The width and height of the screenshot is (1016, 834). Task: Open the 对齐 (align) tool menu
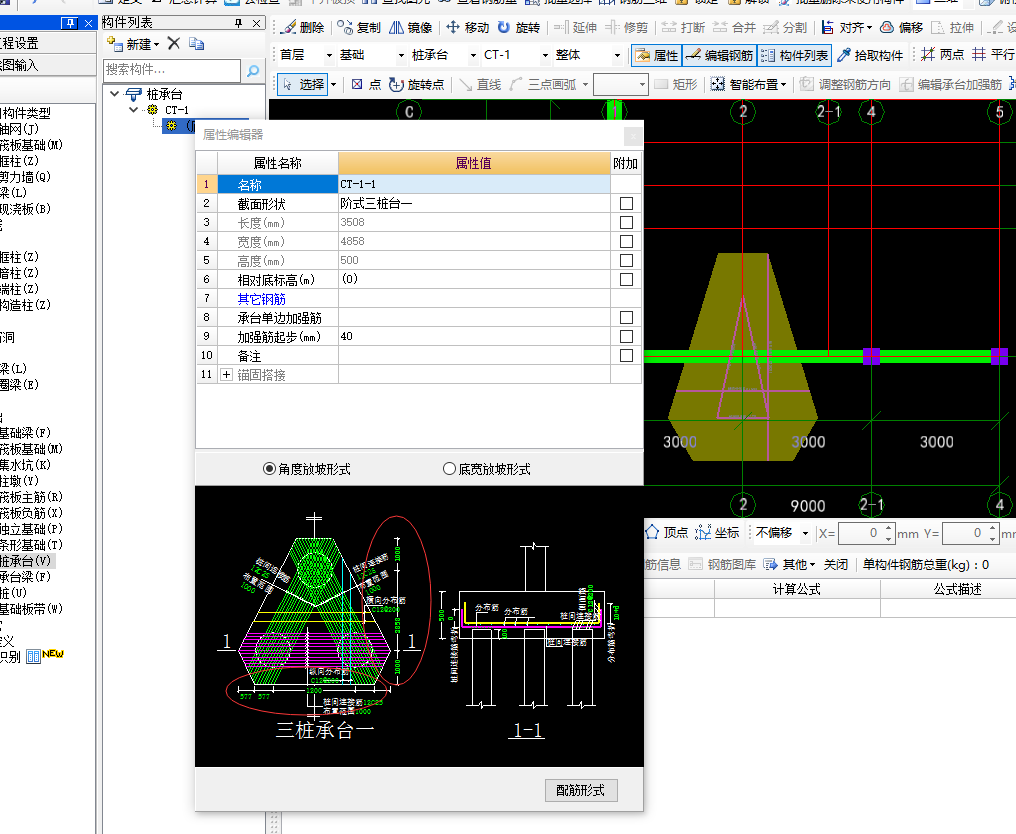pos(846,27)
